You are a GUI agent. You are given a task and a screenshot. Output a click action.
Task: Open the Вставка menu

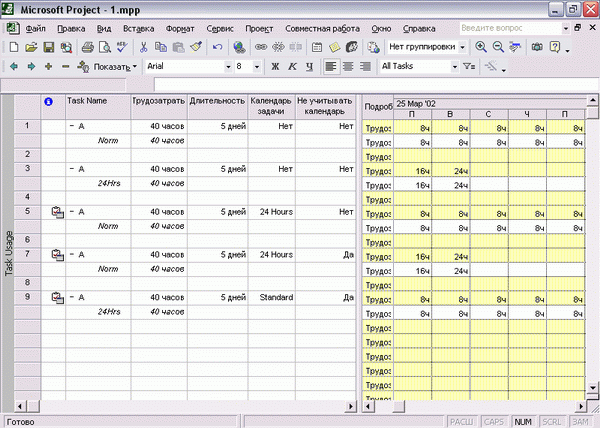(139, 29)
